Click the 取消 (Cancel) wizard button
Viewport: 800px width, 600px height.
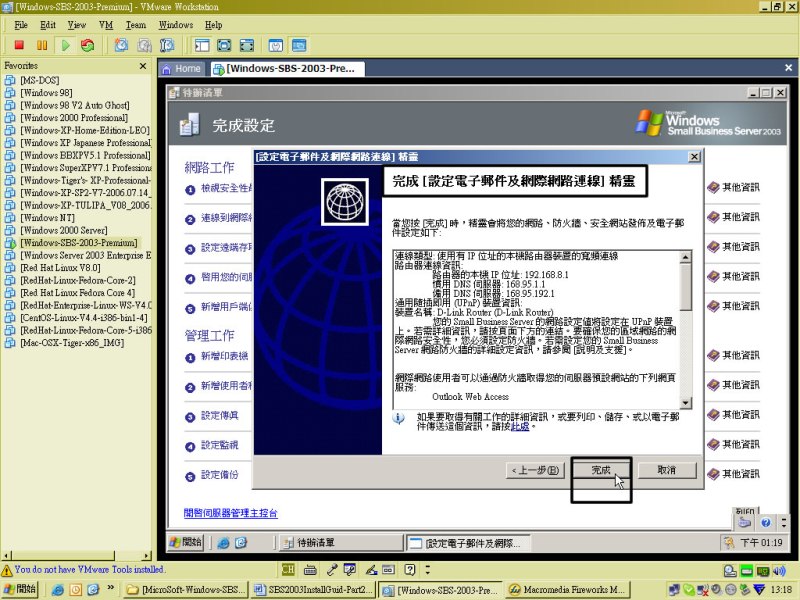point(666,470)
